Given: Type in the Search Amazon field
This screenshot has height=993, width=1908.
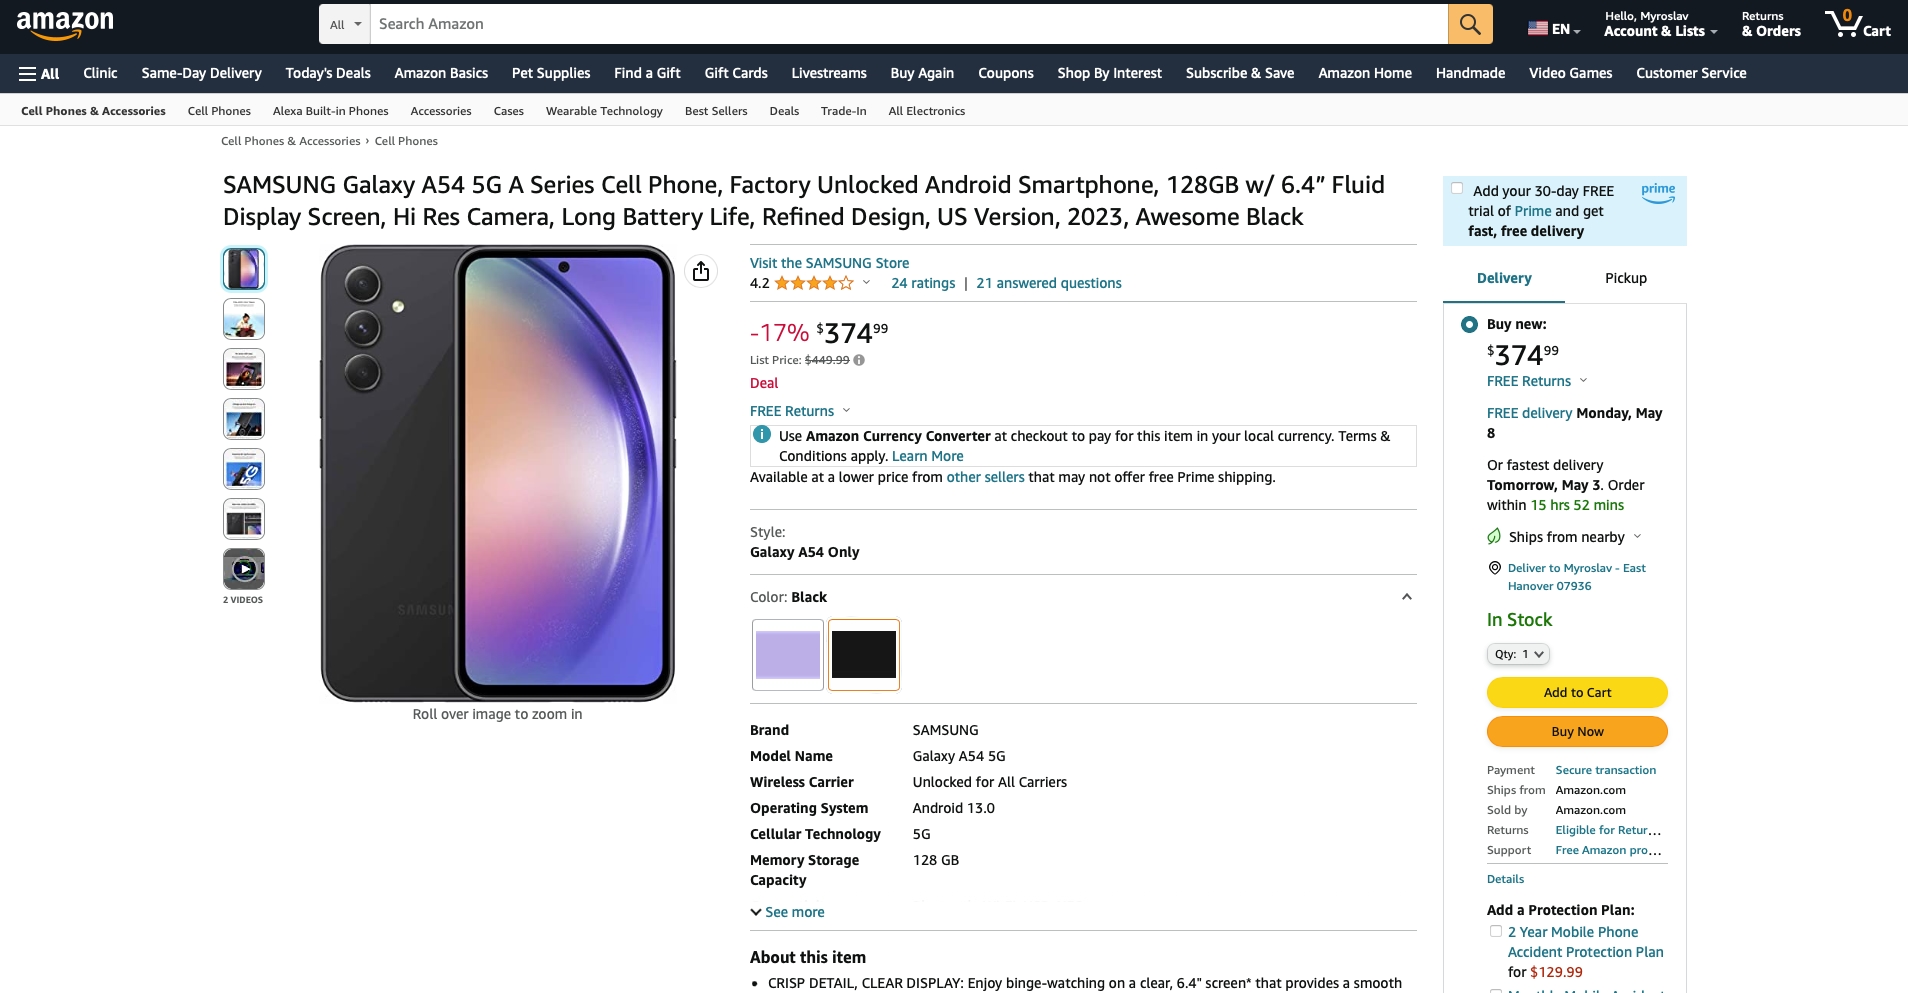Looking at the screenshot, I should [908, 24].
